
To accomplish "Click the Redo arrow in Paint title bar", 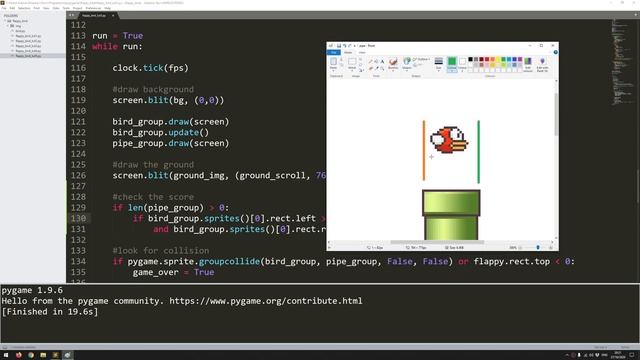I will (x=350, y=46).
